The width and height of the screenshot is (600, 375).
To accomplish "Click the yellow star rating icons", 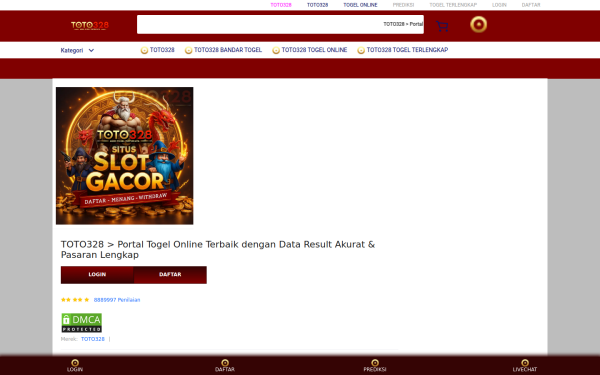I will (x=75, y=300).
